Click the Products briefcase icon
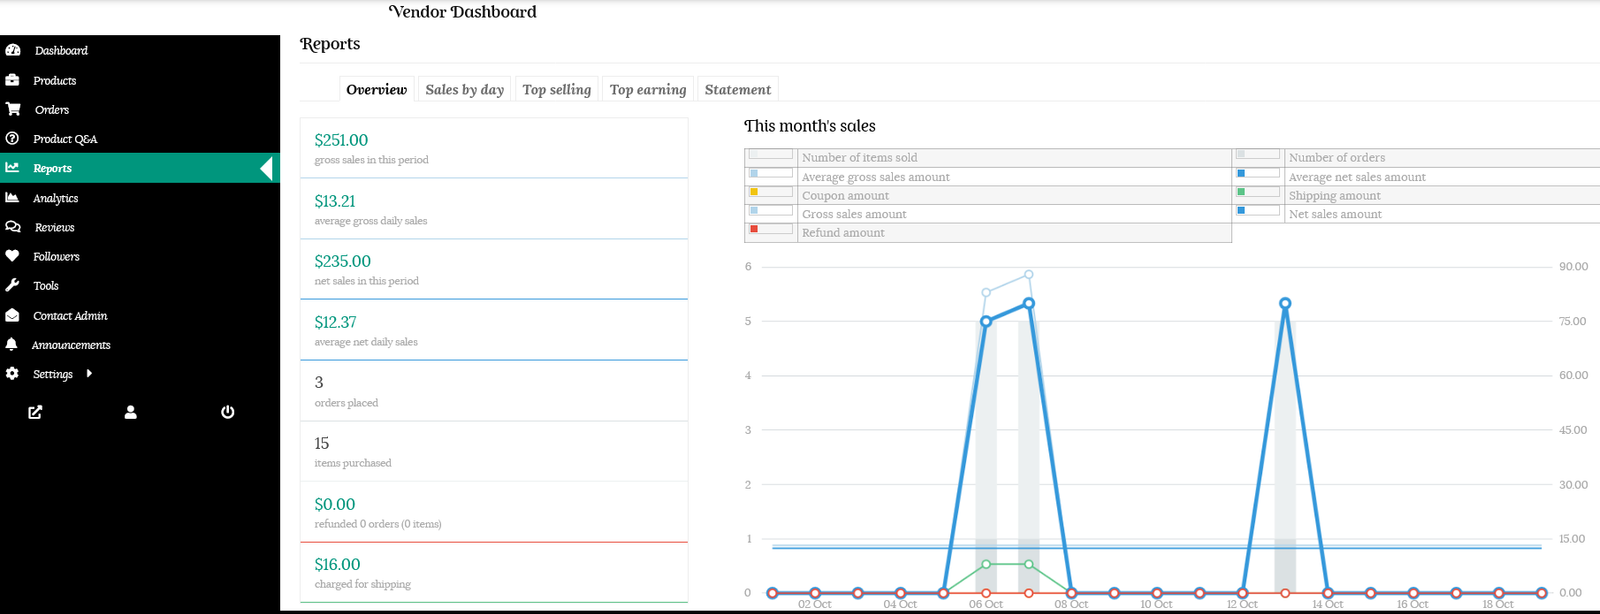This screenshot has width=1600, height=614. pyautogui.click(x=12, y=80)
